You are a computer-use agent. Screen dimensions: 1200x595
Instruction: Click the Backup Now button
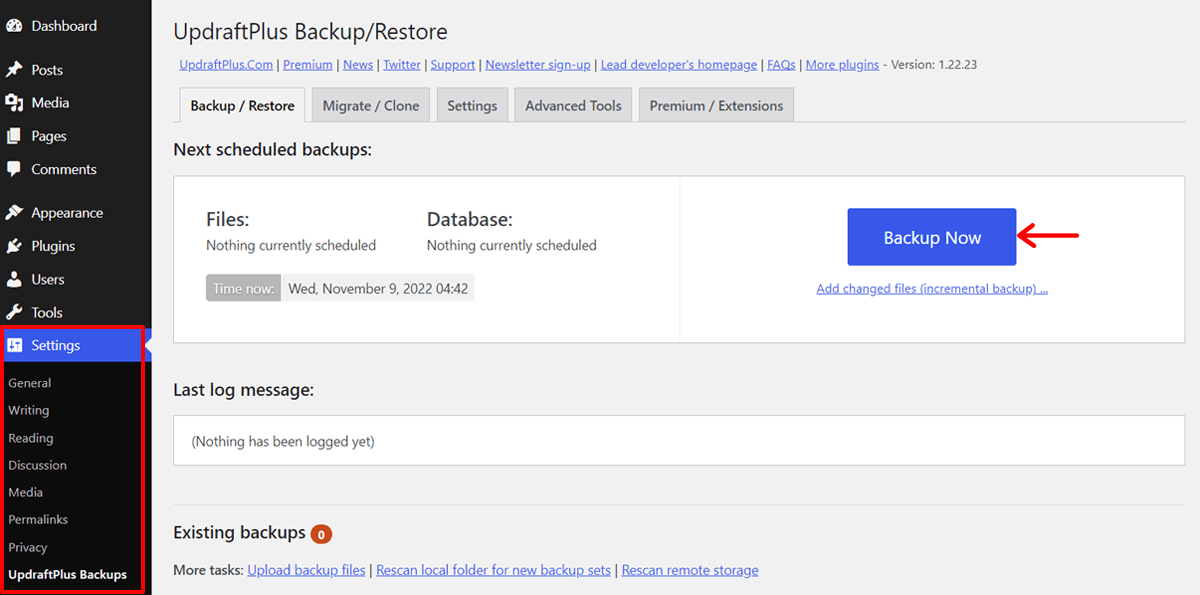coord(932,237)
